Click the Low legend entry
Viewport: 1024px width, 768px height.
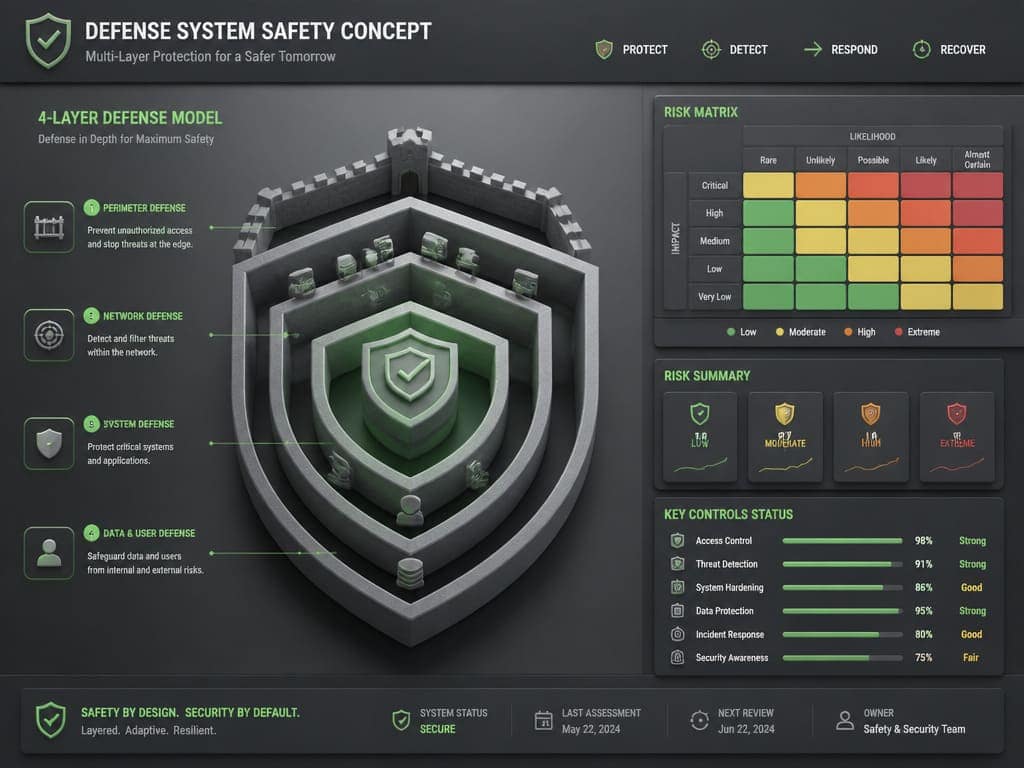pos(742,332)
